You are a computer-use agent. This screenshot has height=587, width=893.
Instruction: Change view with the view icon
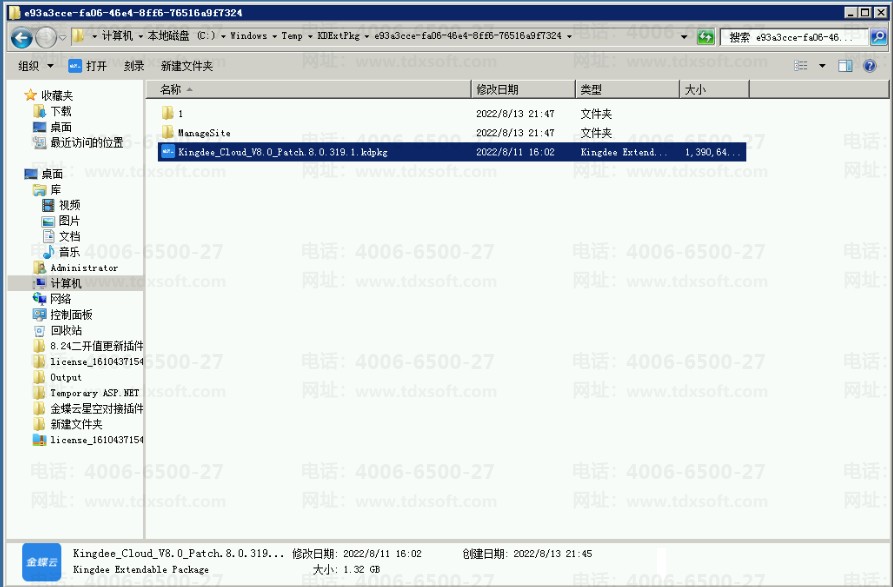[x=801, y=66]
